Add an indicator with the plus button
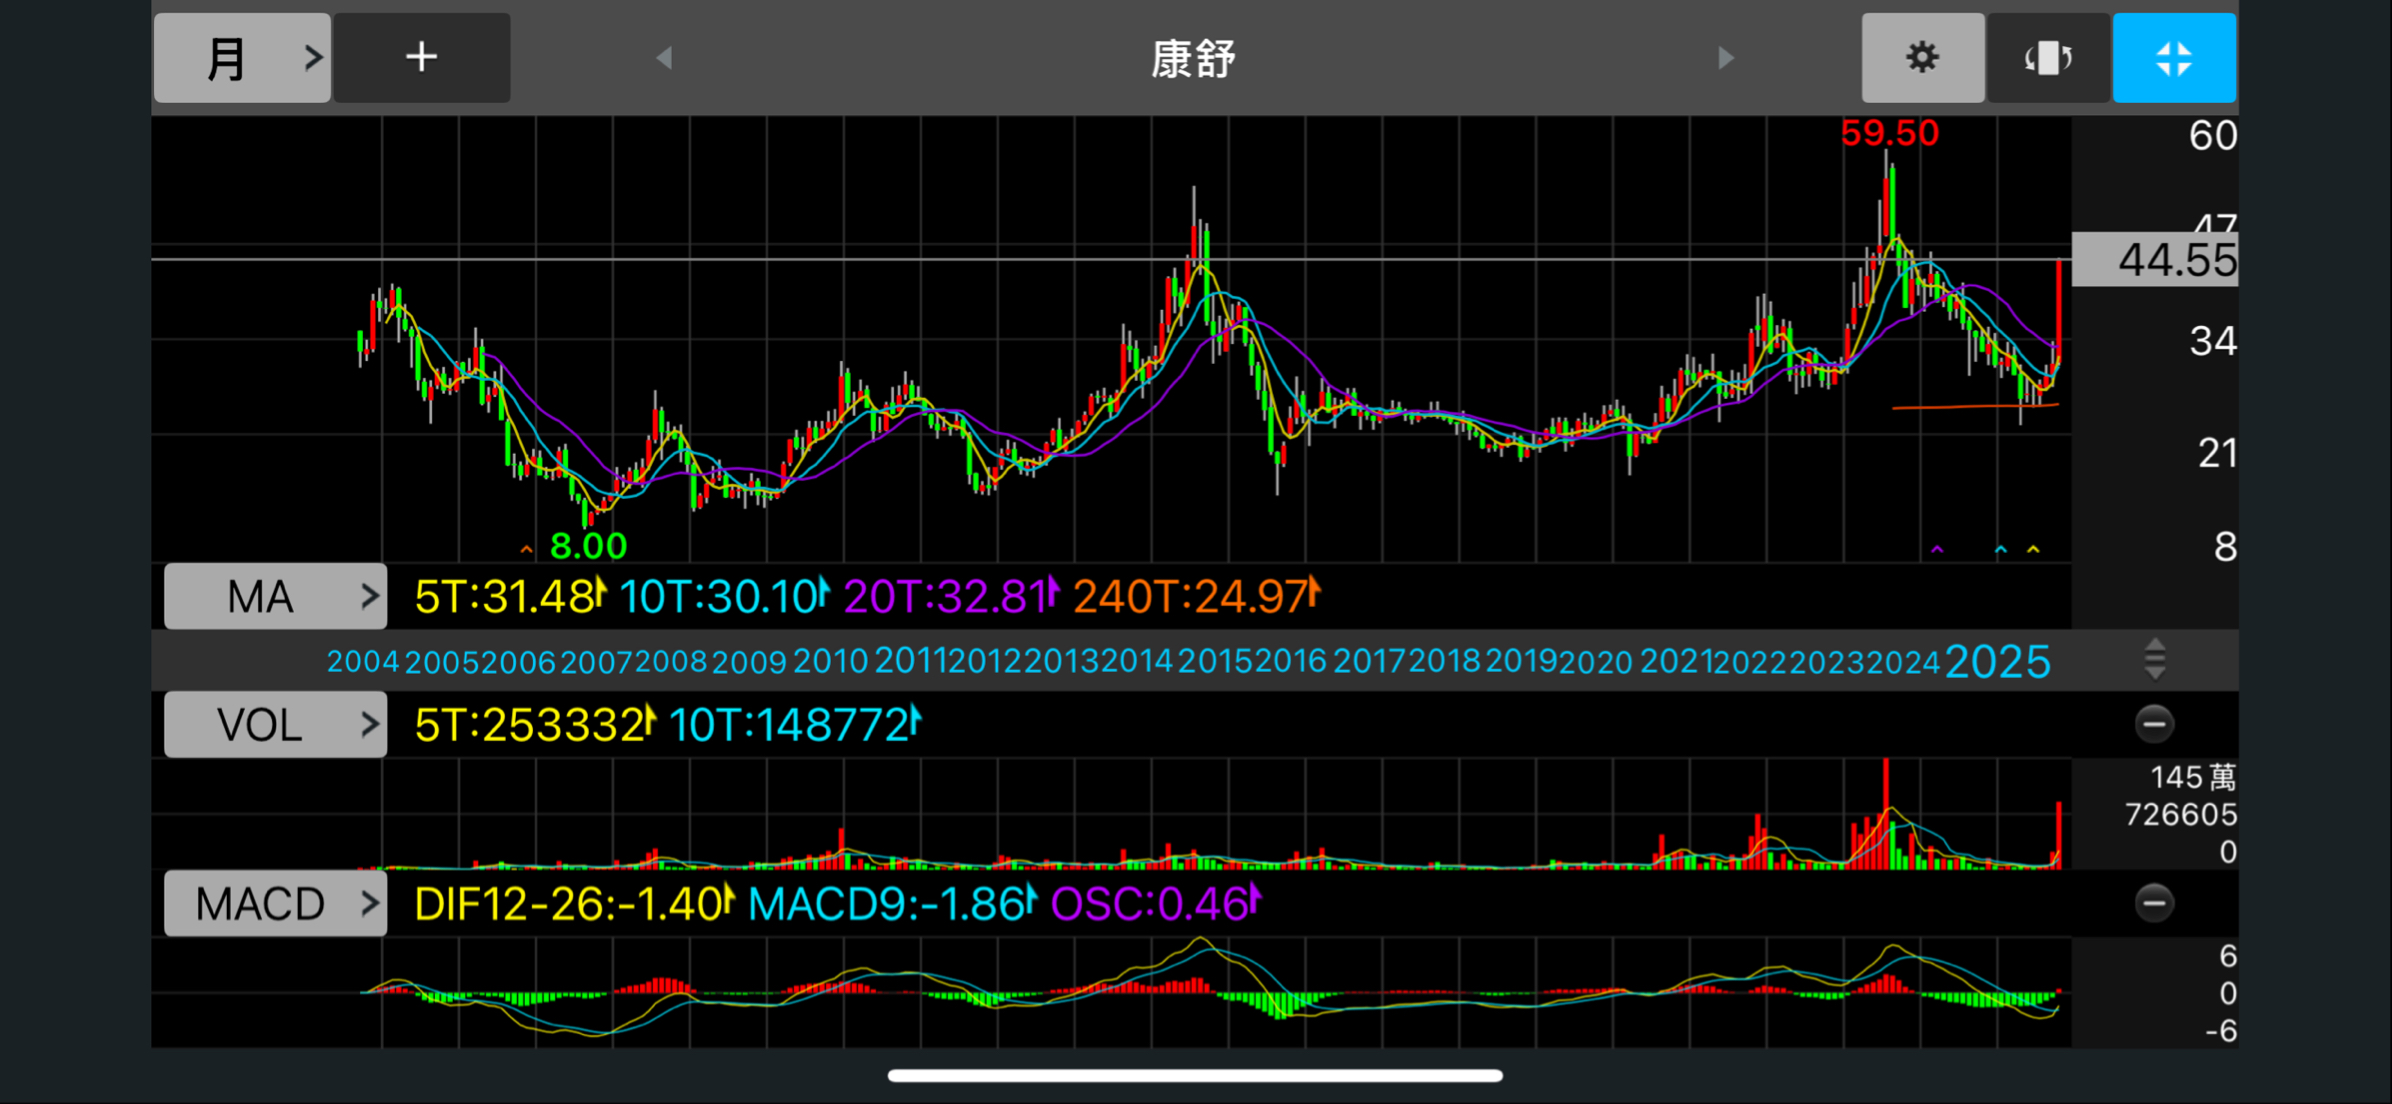Viewport: 2392px width, 1104px height. tap(421, 58)
